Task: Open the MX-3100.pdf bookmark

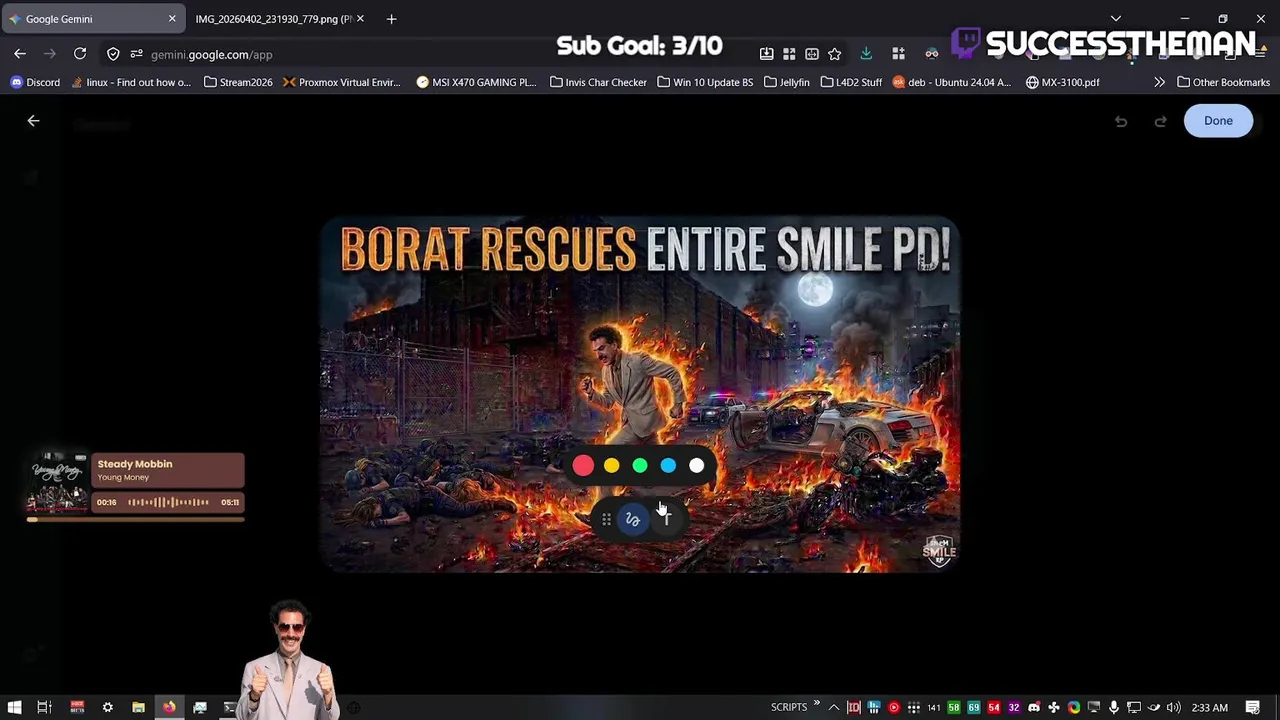Action: tap(1063, 82)
